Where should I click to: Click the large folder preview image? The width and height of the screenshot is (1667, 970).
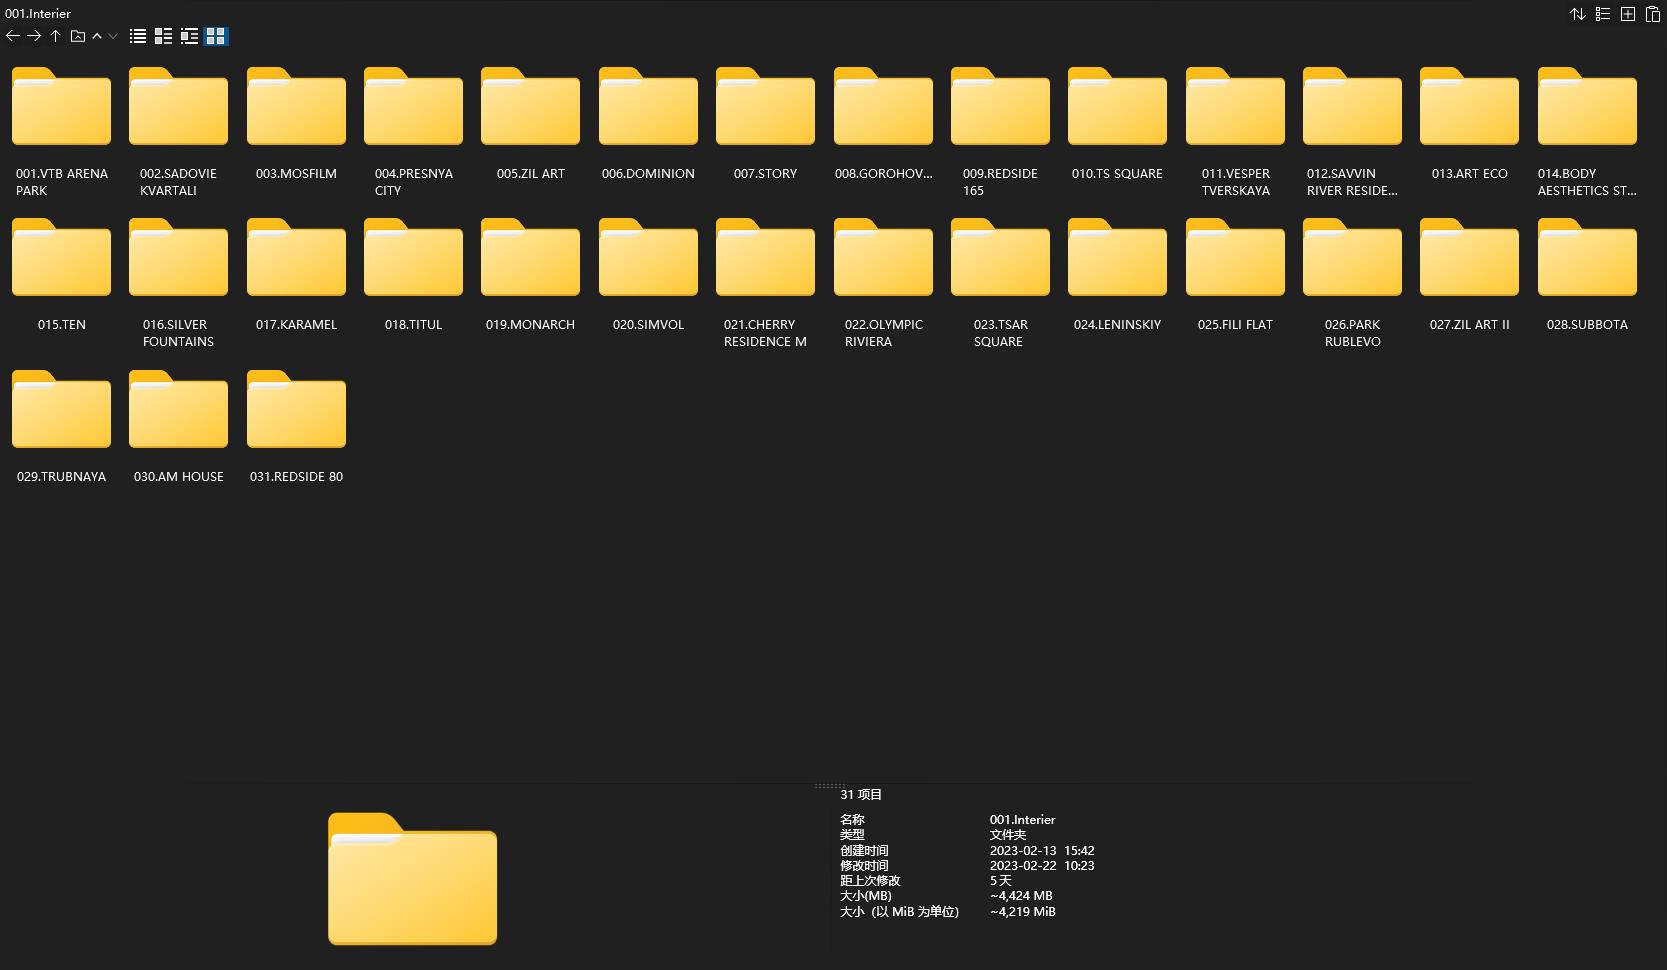coord(412,878)
